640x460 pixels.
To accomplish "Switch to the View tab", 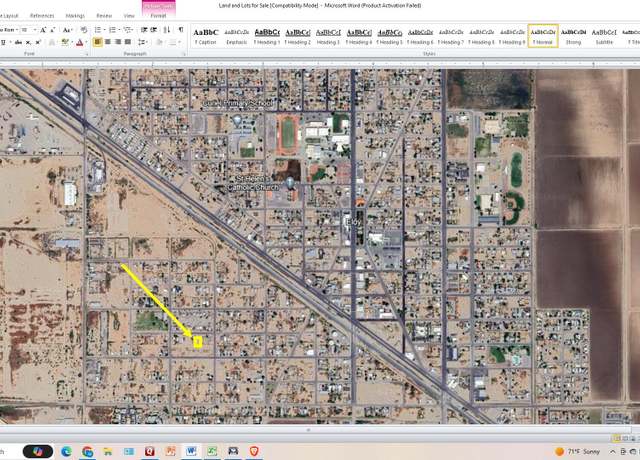I will click(129, 16).
